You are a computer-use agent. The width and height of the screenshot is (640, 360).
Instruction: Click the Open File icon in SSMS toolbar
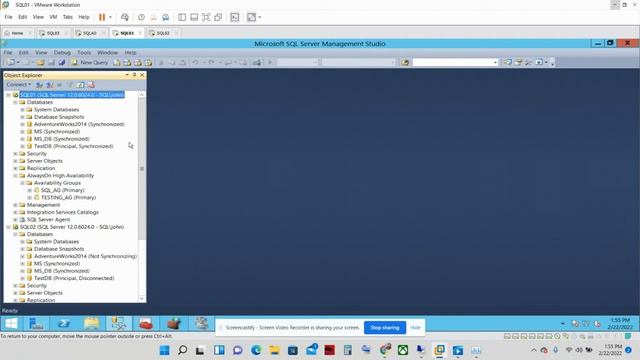tap(40, 62)
